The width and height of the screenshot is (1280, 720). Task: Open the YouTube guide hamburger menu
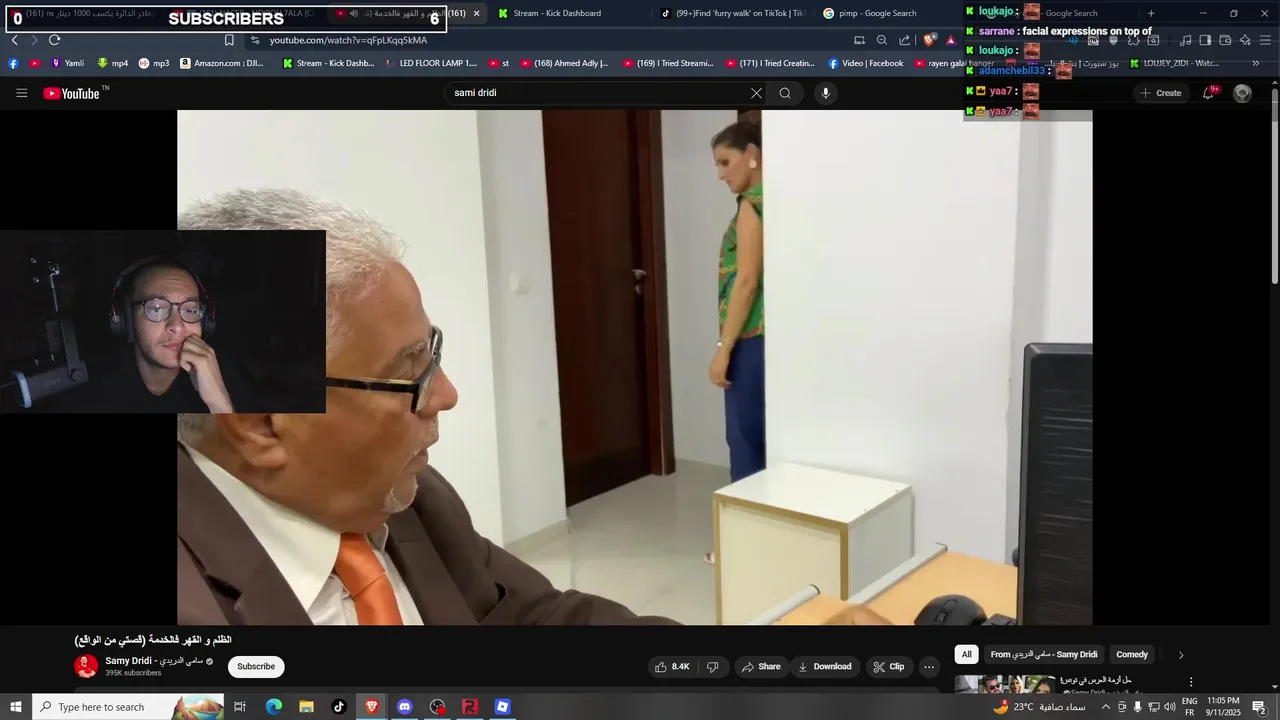(21, 93)
